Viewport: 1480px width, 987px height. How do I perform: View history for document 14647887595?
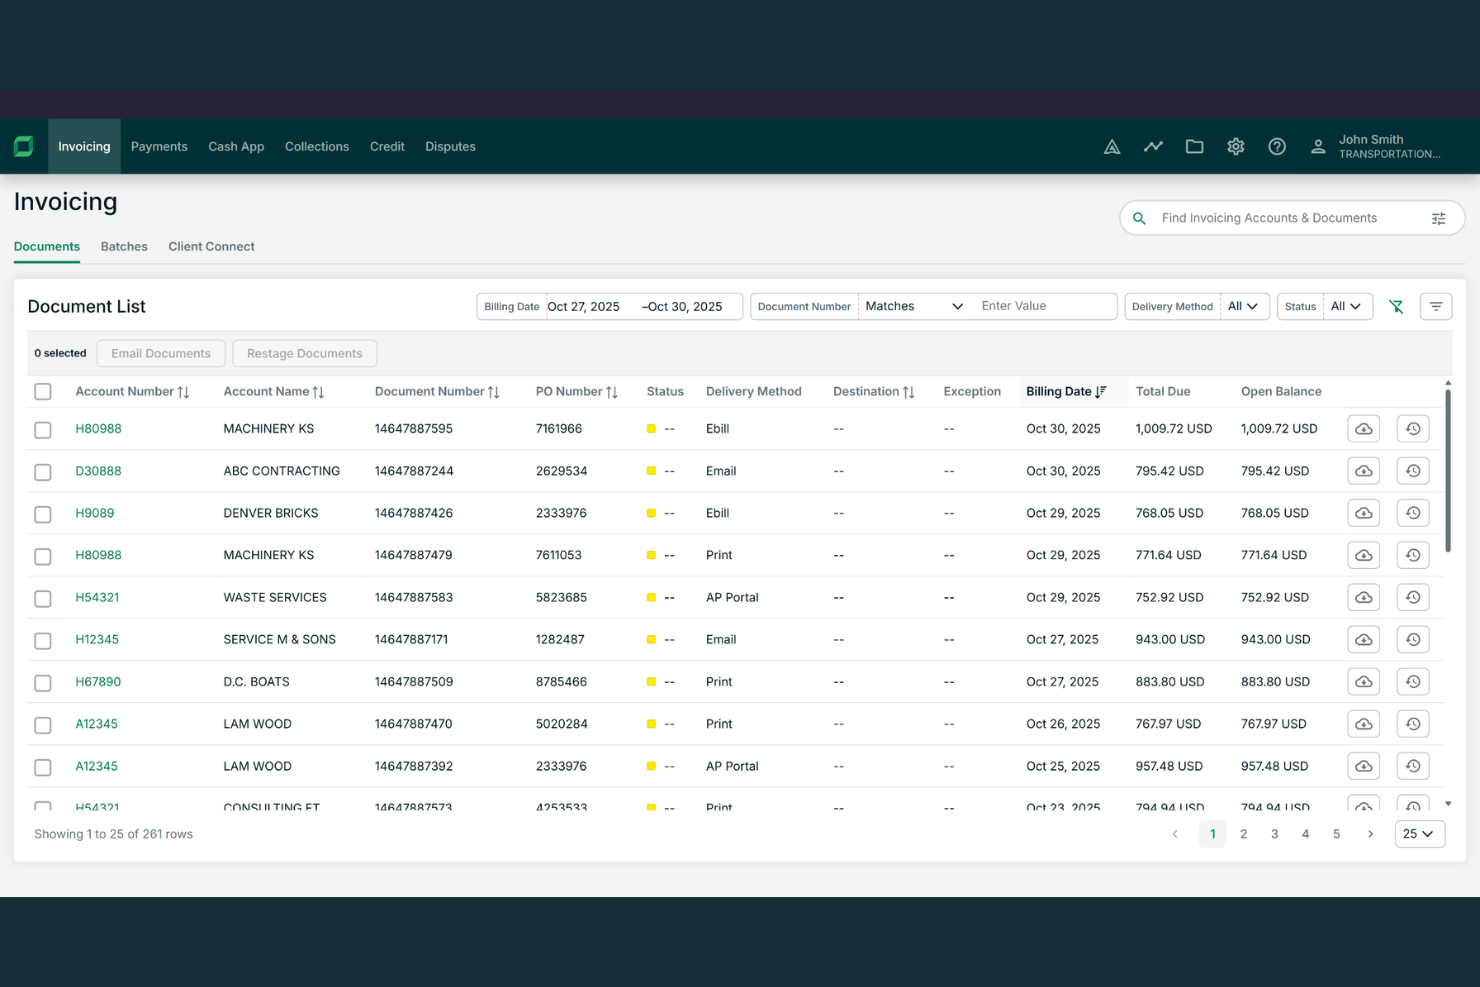(1413, 429)
